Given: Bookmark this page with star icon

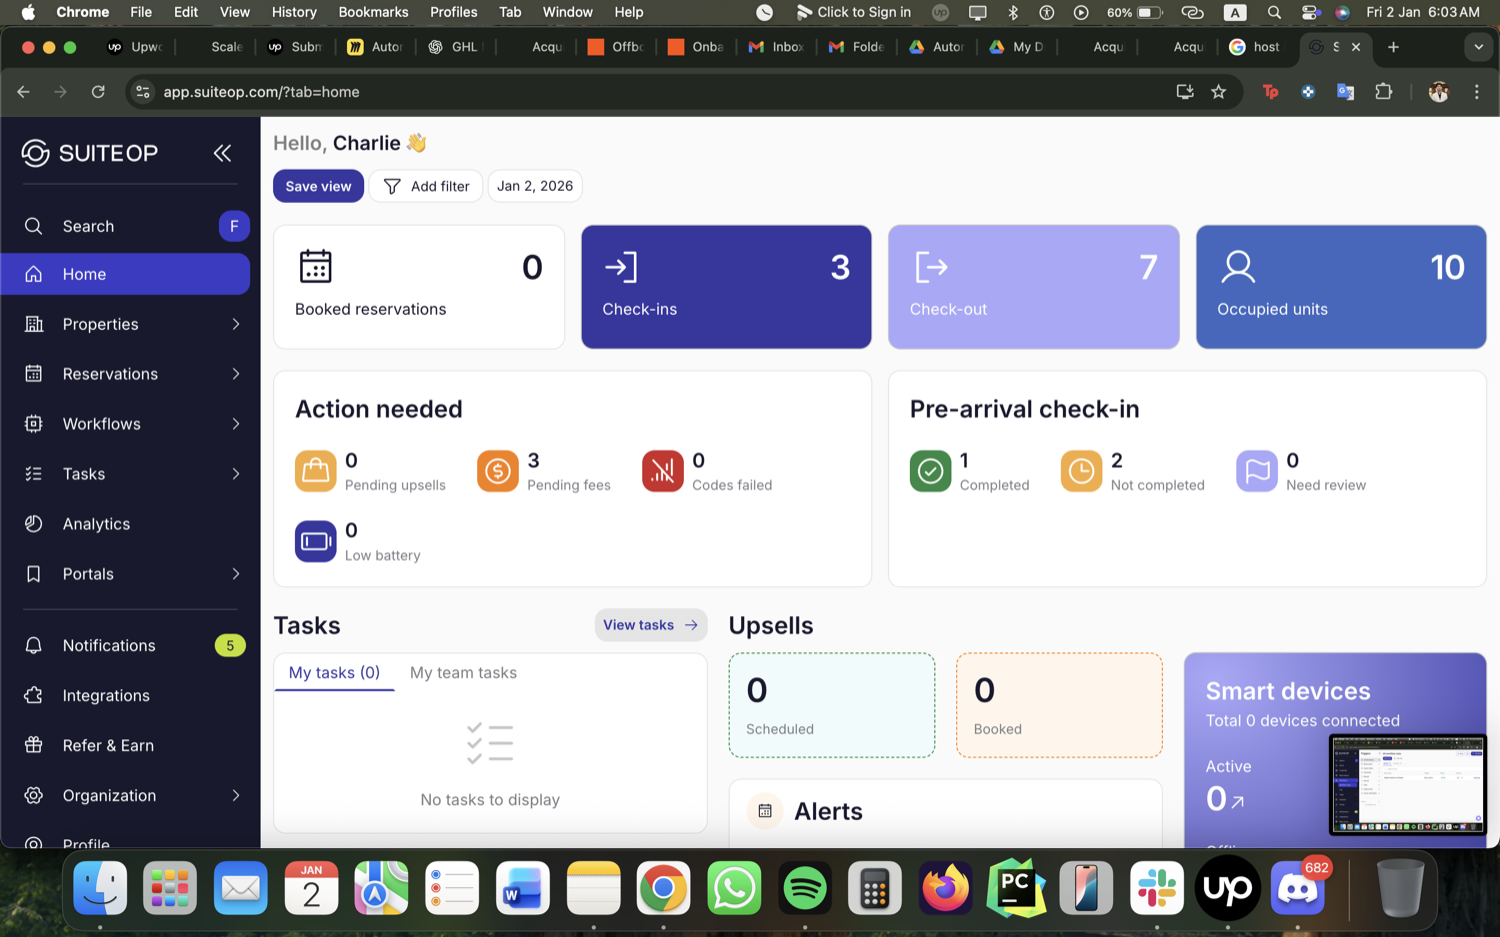Looking at the screenshot, I should point(1218,92).
